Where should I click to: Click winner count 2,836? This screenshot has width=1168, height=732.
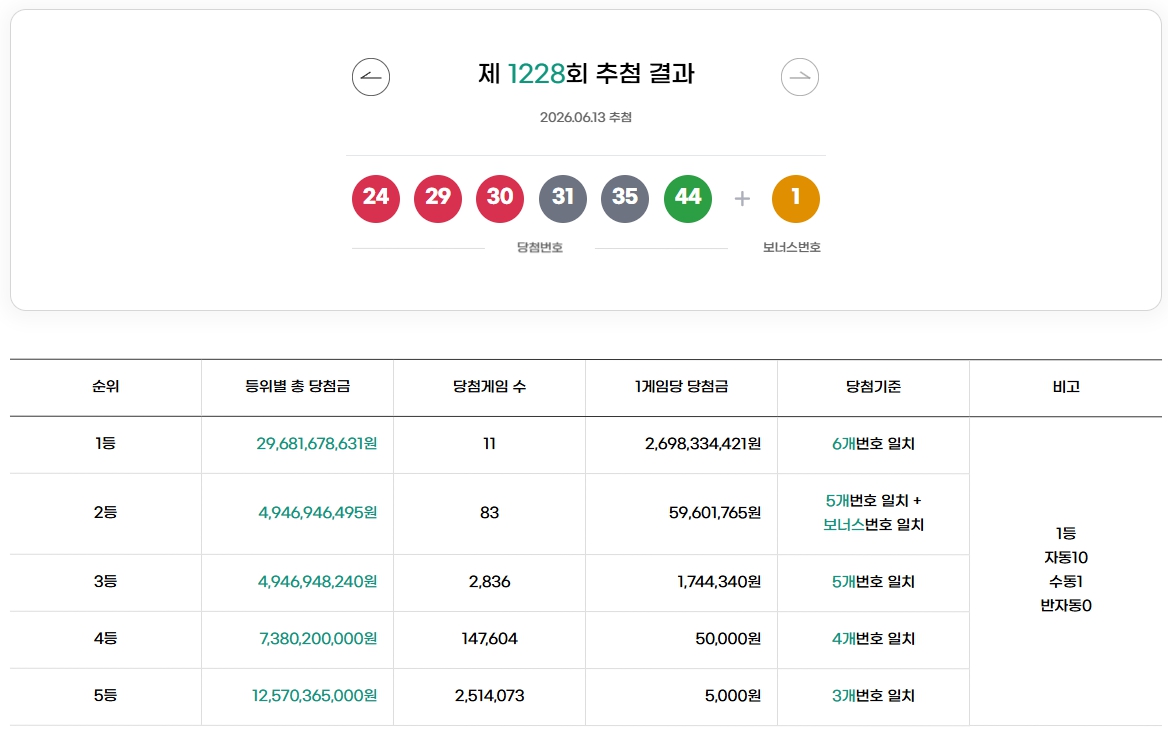489,582
